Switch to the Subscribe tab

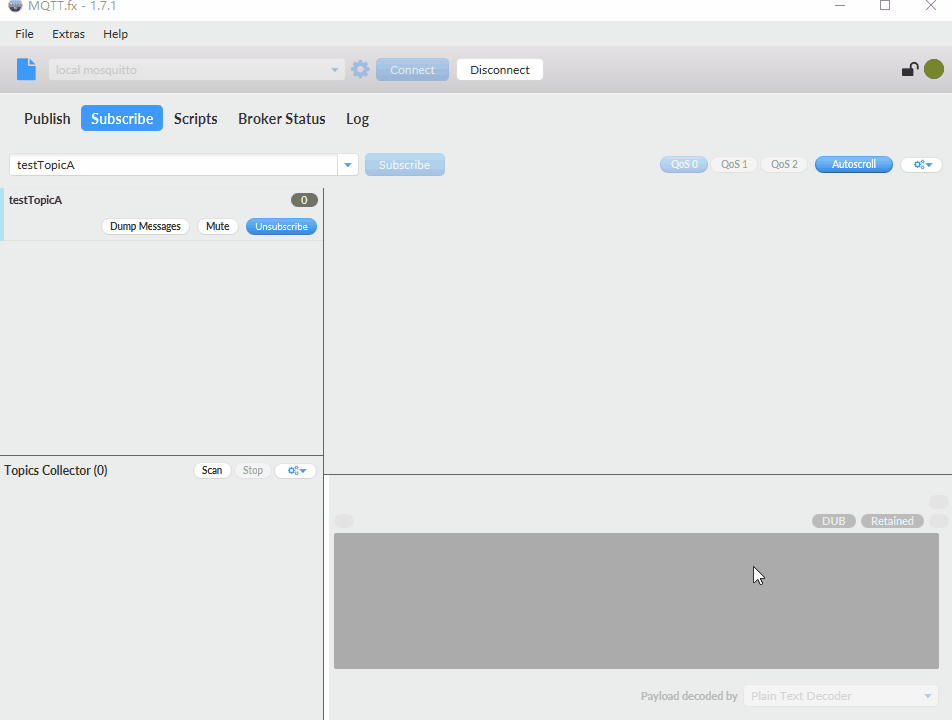(x=122, y=118)
